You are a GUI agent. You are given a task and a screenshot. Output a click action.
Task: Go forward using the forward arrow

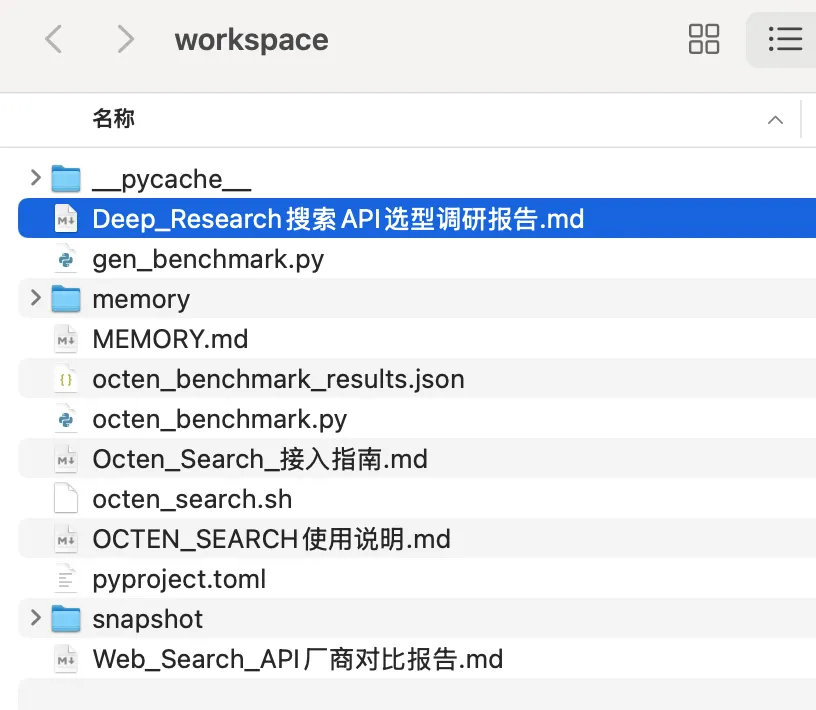point(125,40)
